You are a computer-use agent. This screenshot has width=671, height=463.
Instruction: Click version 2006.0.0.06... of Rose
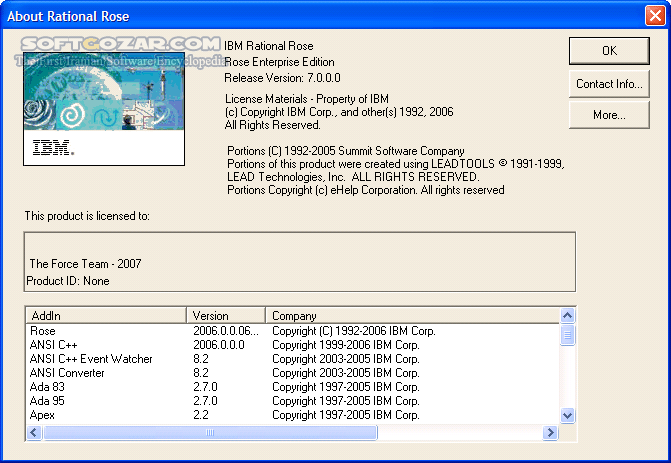click(x=226, y=331)
